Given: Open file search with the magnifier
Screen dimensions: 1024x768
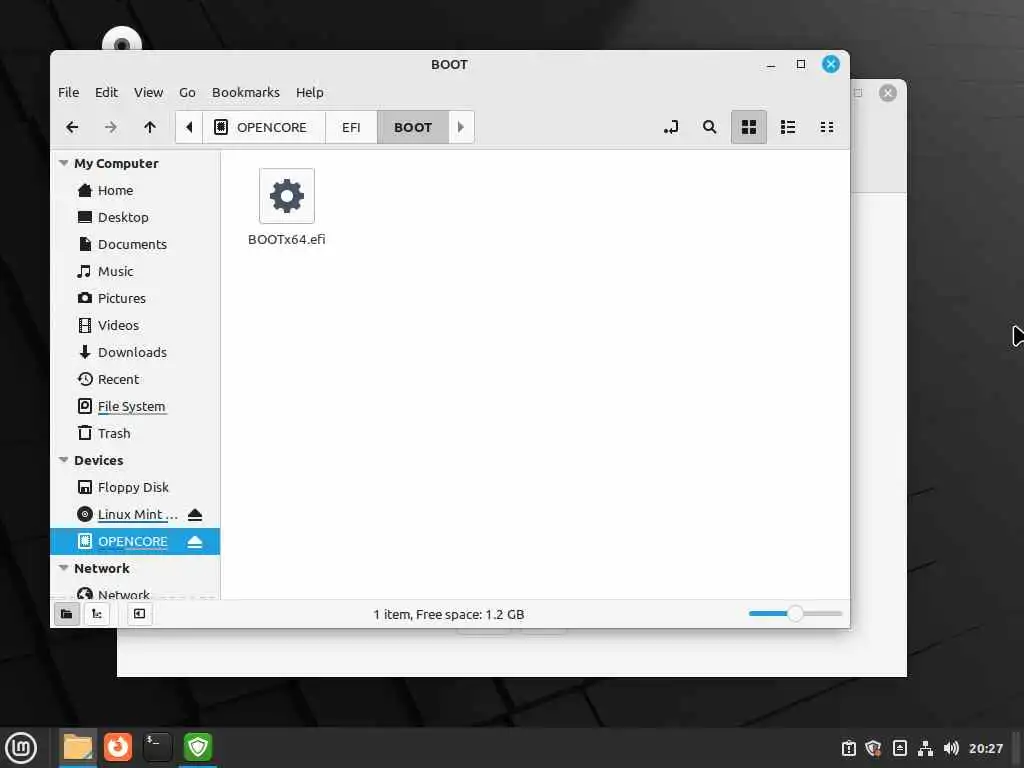Looking at the screenshot, I should 709,127.
